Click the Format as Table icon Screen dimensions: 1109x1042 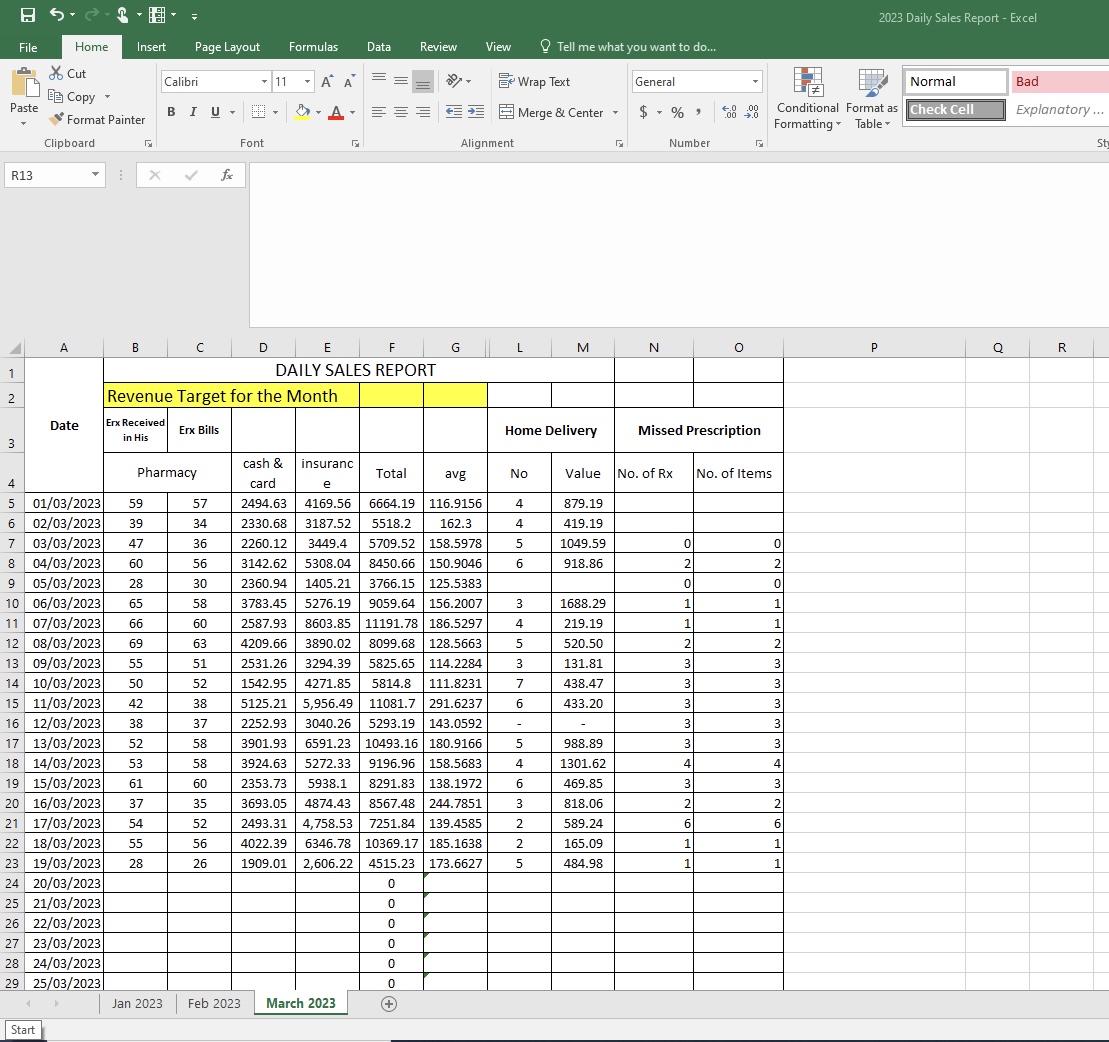point(872,82)
